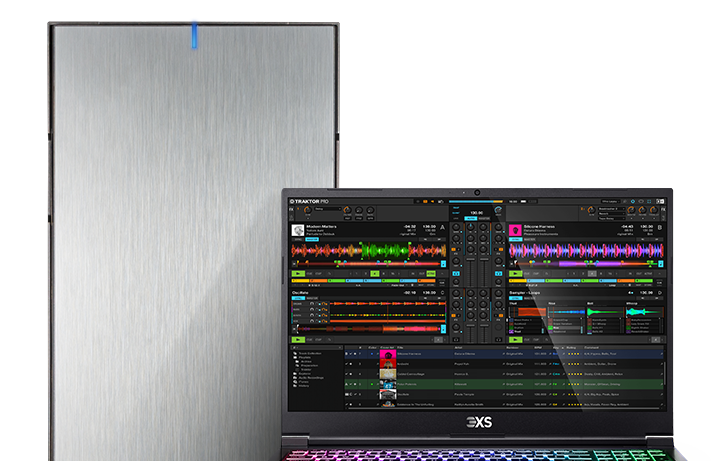The height and width of the screenshot is (461, 720).
Task: Click the CUE button on deck A
Action: 309,274
